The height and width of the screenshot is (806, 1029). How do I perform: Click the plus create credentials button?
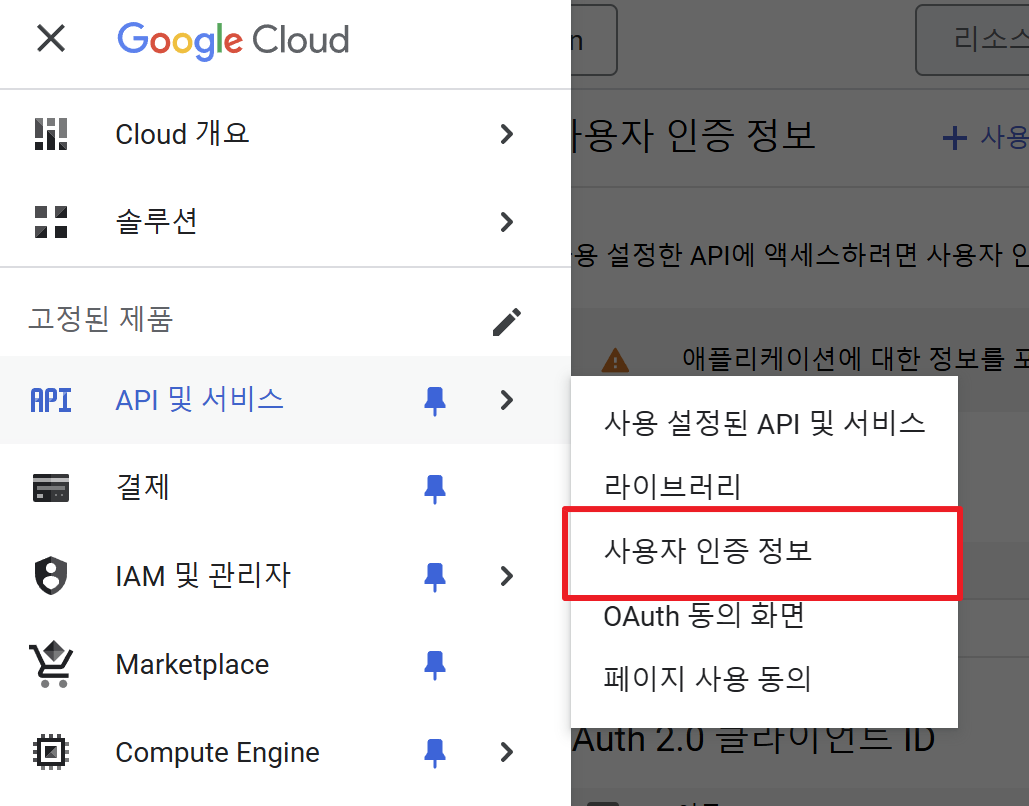(984, 137)
